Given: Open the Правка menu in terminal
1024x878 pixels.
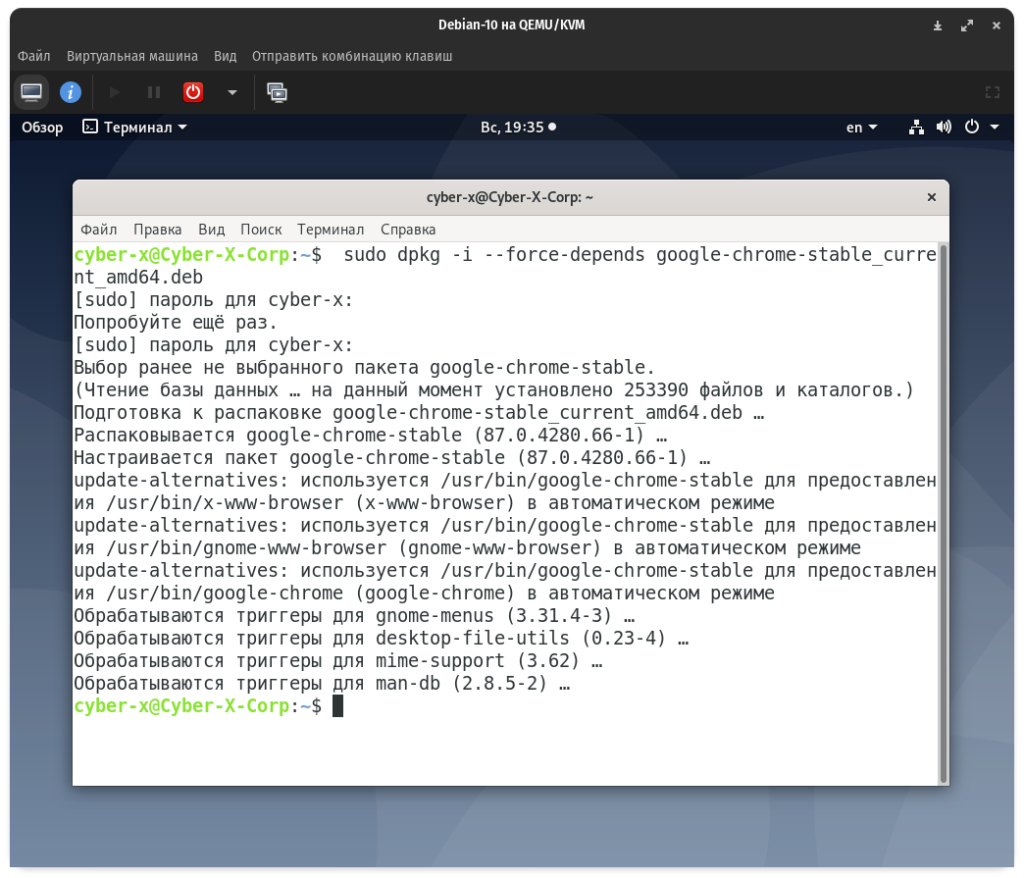Looking at the screenshot, I should [157, 229].
